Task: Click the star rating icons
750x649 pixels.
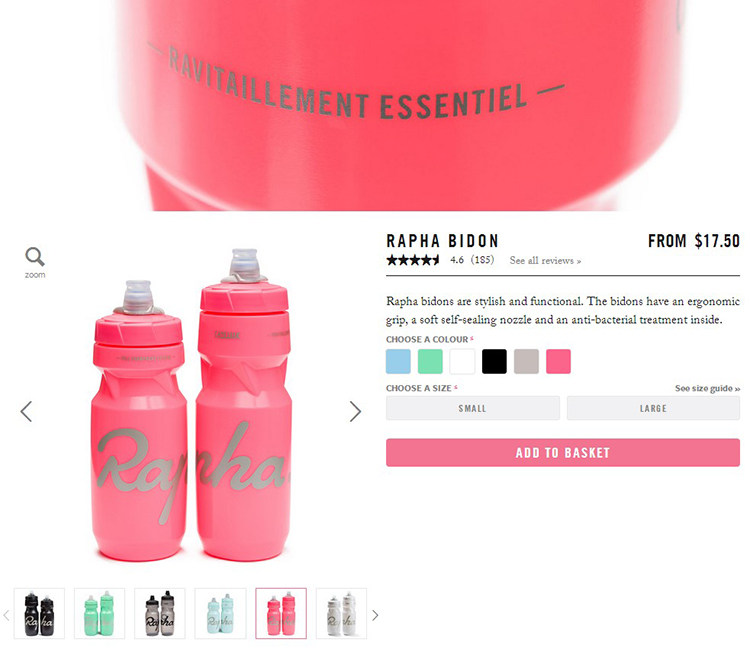Action: (x=413, y=260)
